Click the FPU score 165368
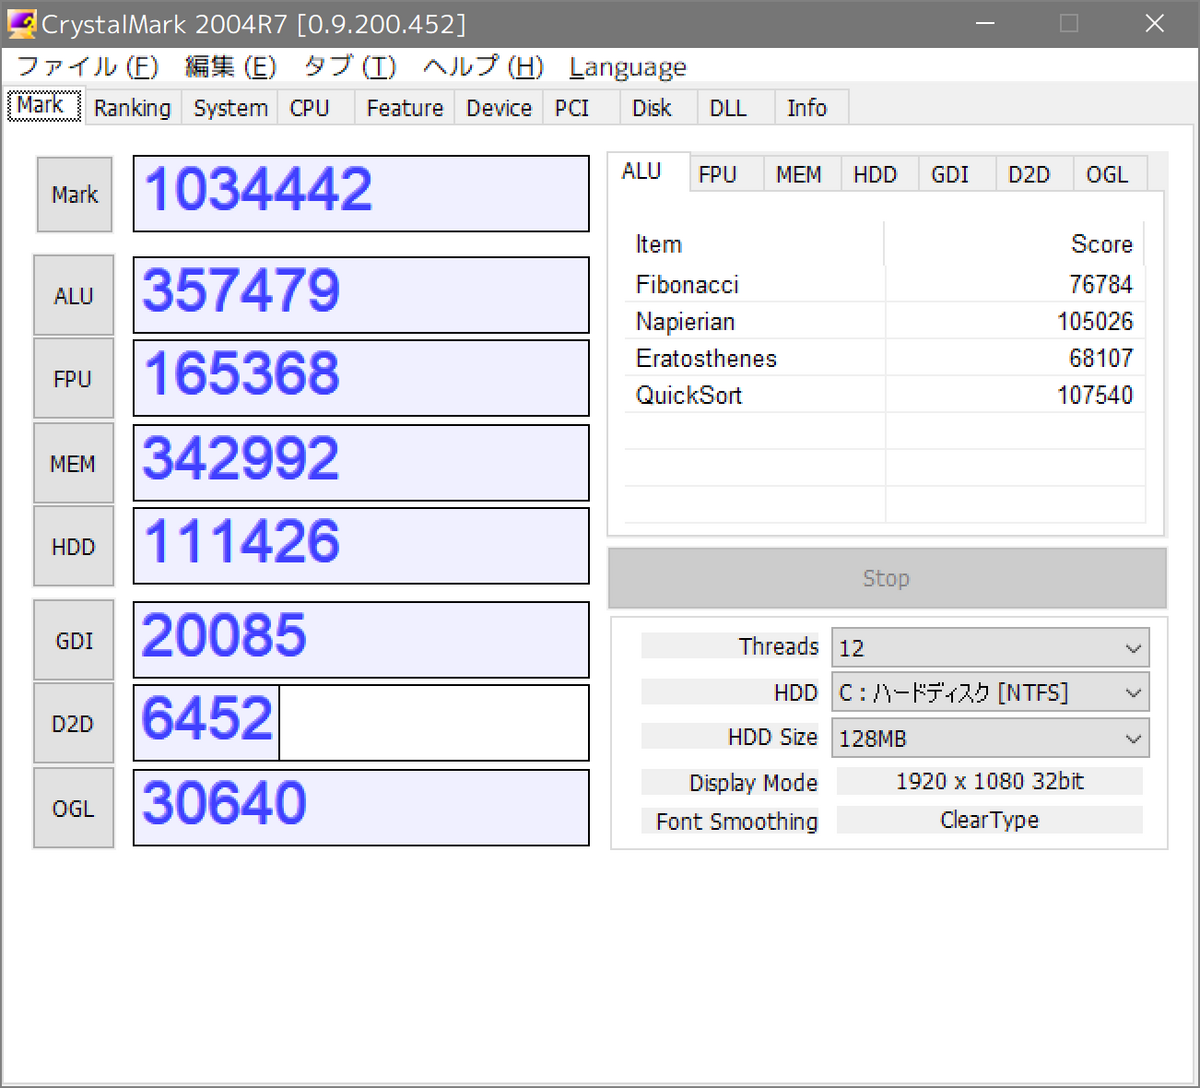 click(x=361, y=378)
